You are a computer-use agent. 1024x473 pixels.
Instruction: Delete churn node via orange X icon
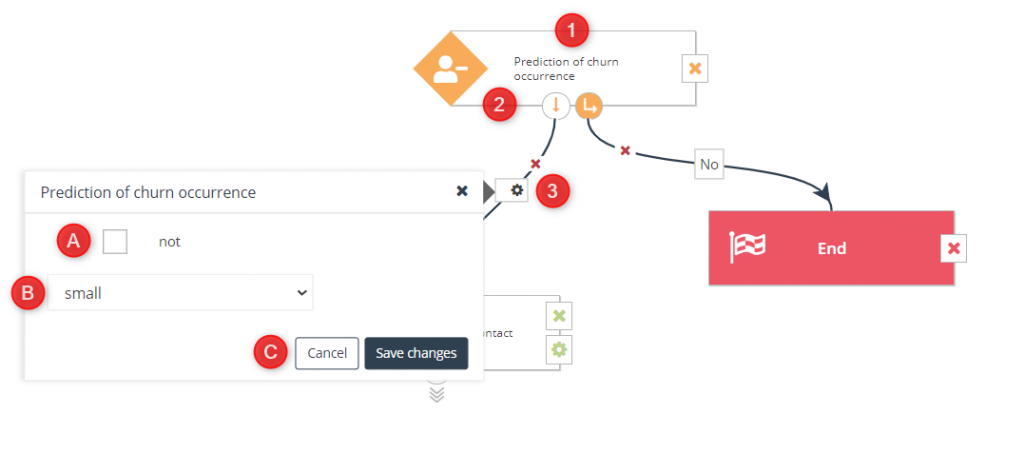pyautogui.click(x=695, y=68)
